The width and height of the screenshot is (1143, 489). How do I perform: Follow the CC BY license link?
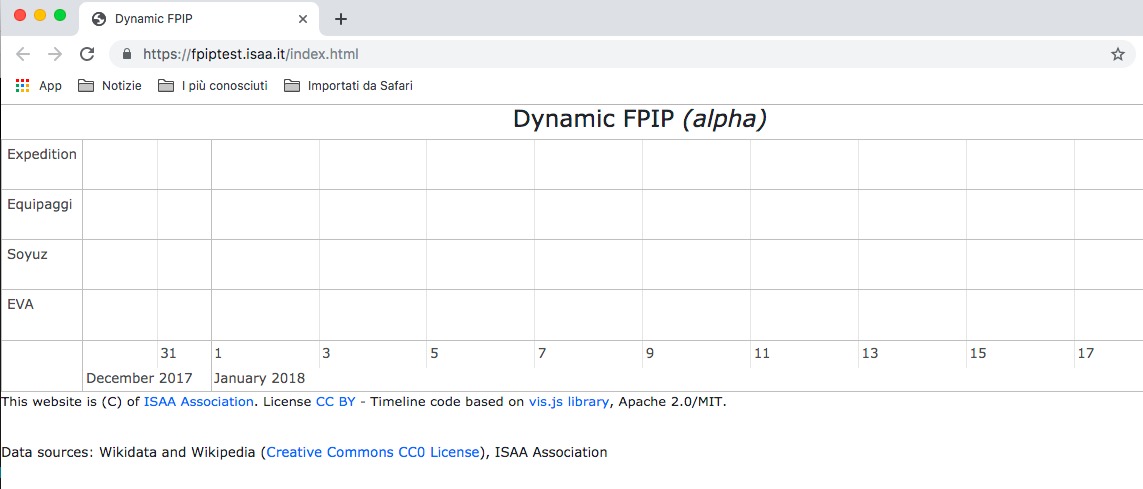(335, 402)
